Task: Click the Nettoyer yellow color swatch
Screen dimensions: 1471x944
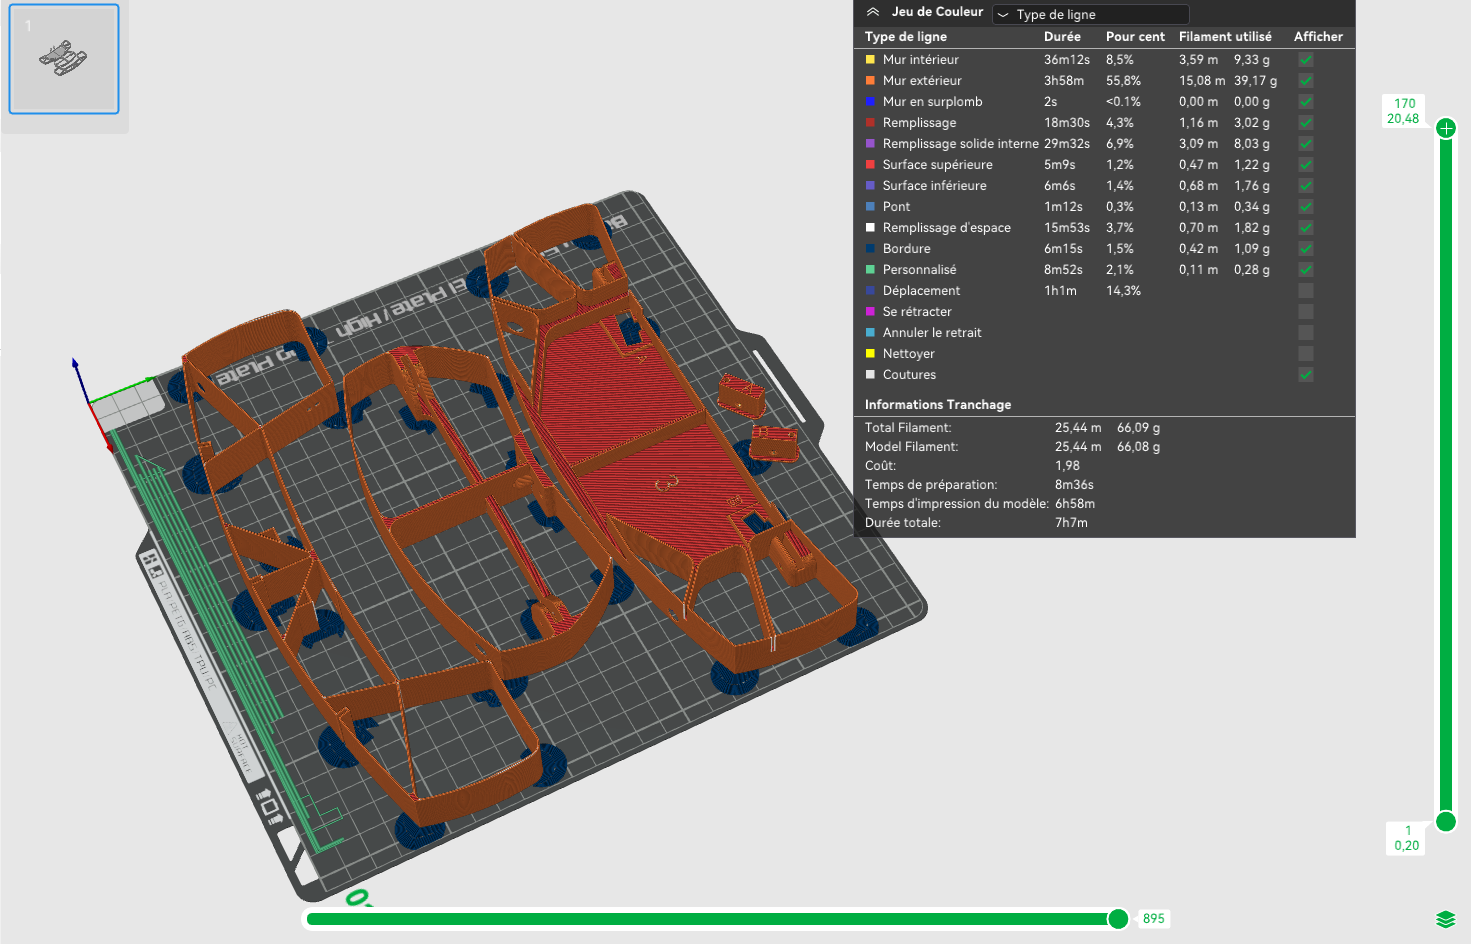Action: click(x=870, y=354)
